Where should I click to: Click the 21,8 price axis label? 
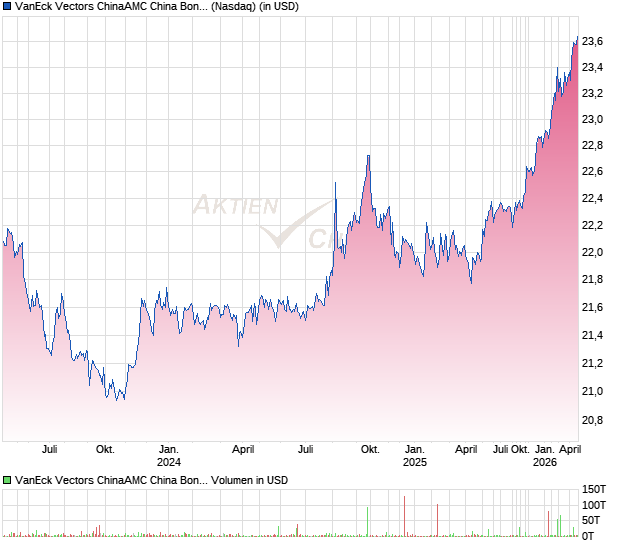pos(592,280)
